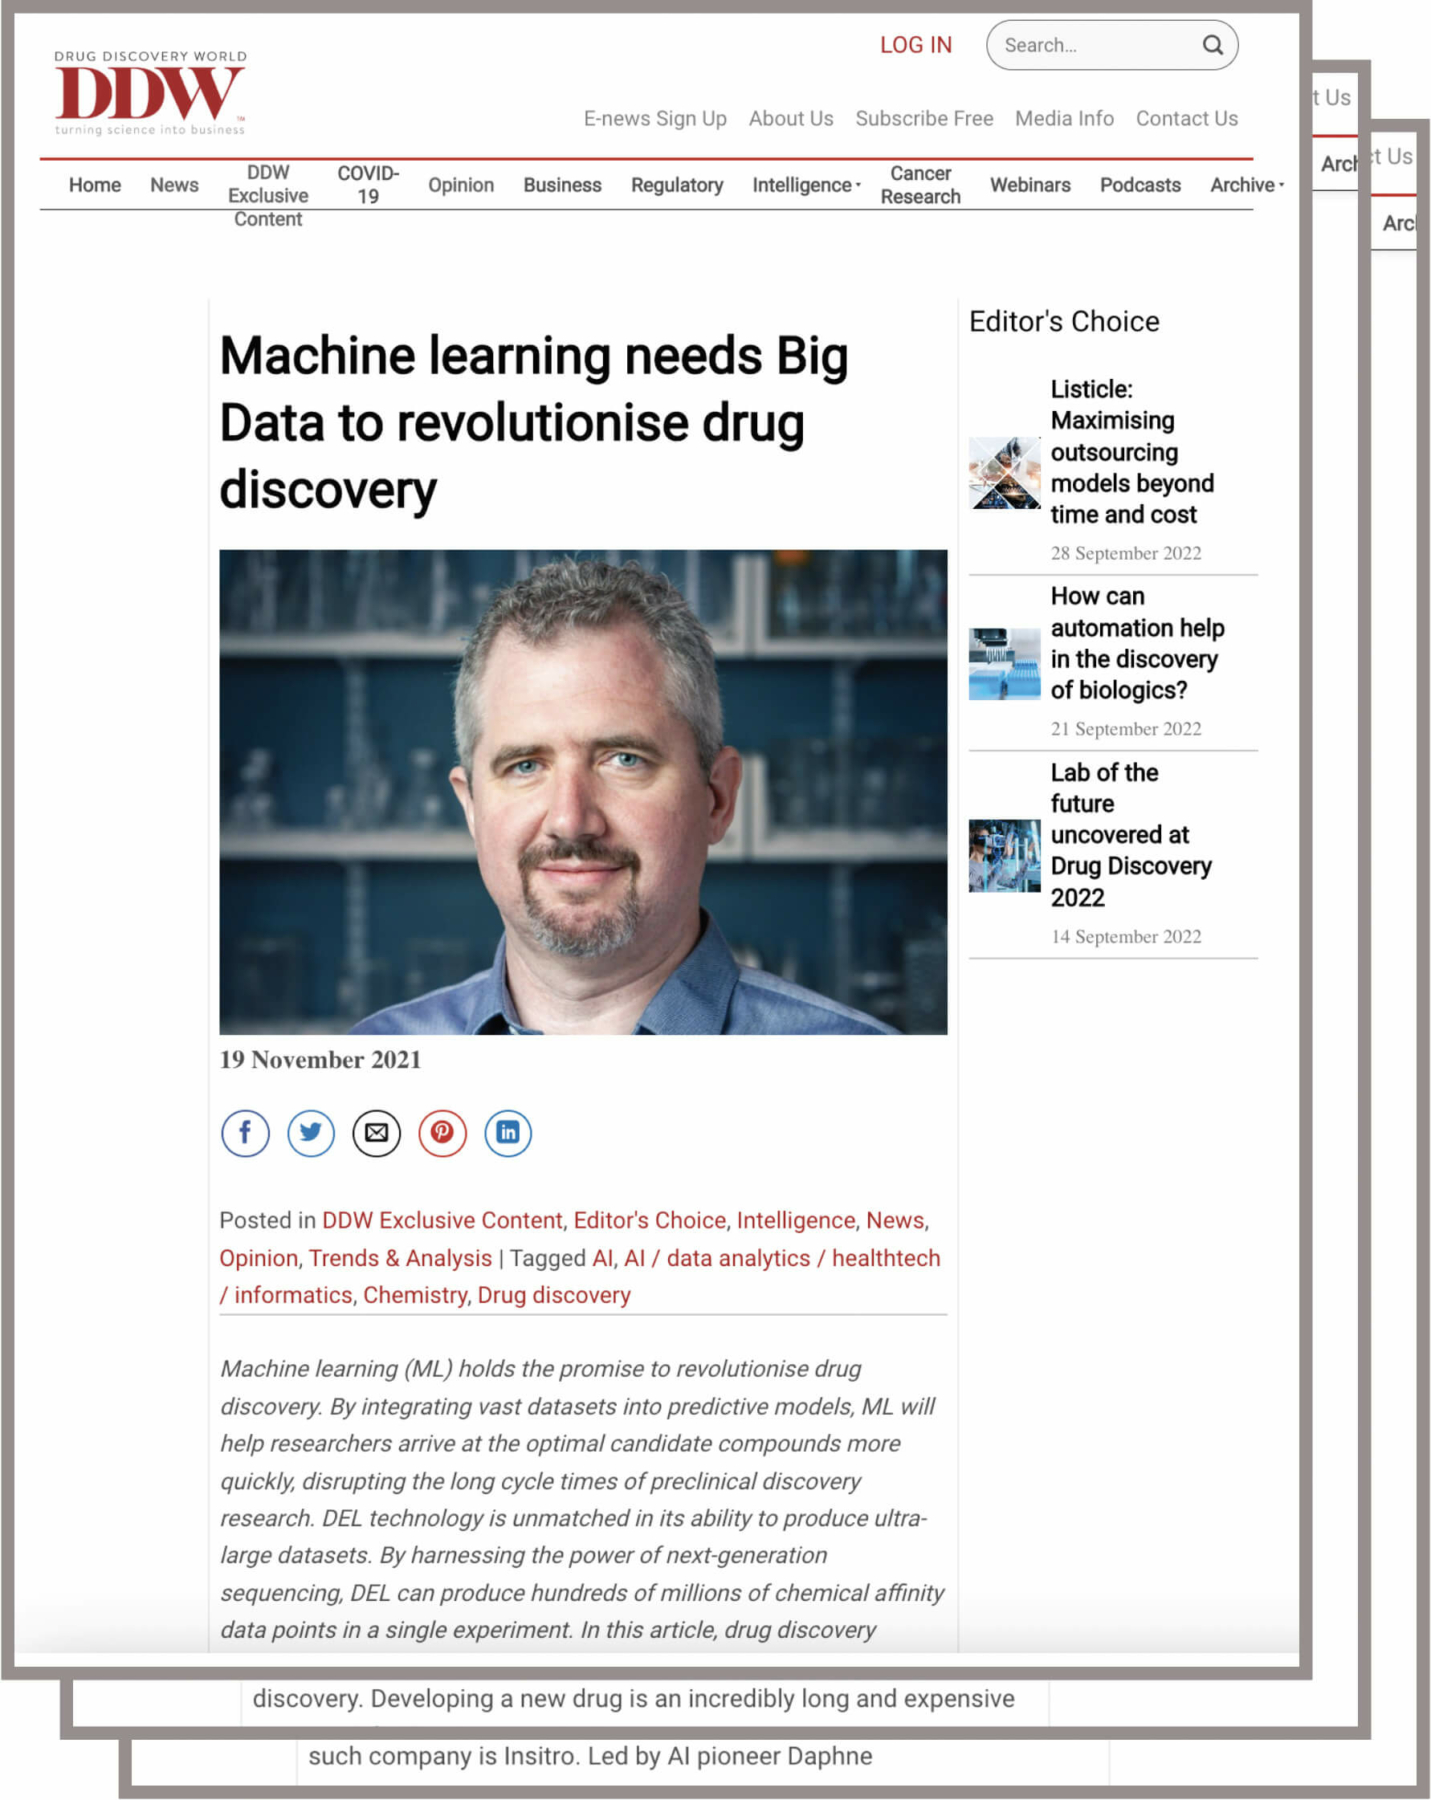Click article title Machine learning needs Big Data
This screenshot has height=1800, width=1431.
534,423
